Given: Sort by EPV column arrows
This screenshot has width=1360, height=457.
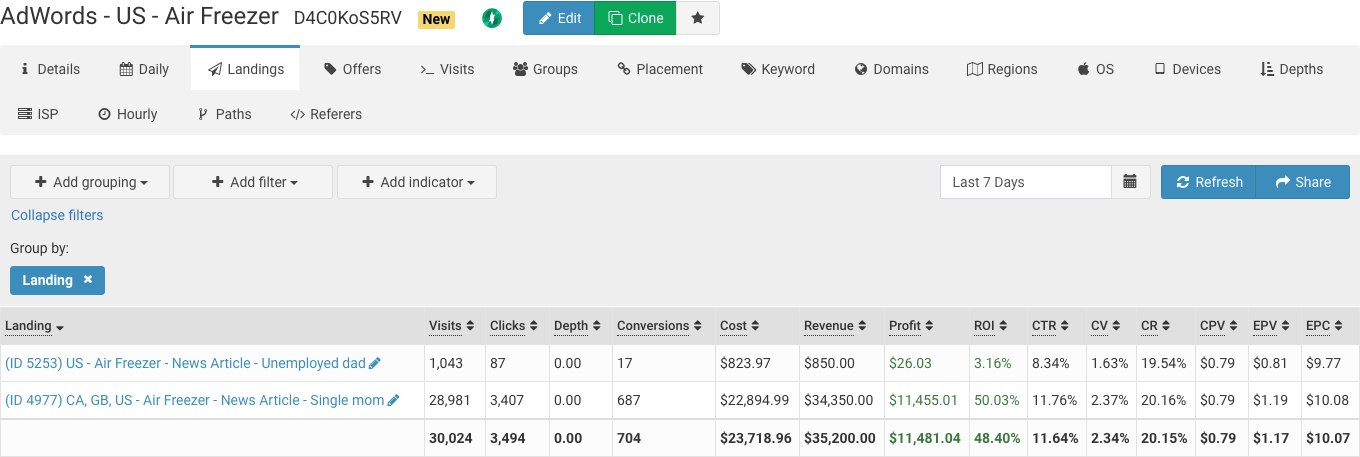Looking at the screenshot, I should click(x=1287, y=326).
